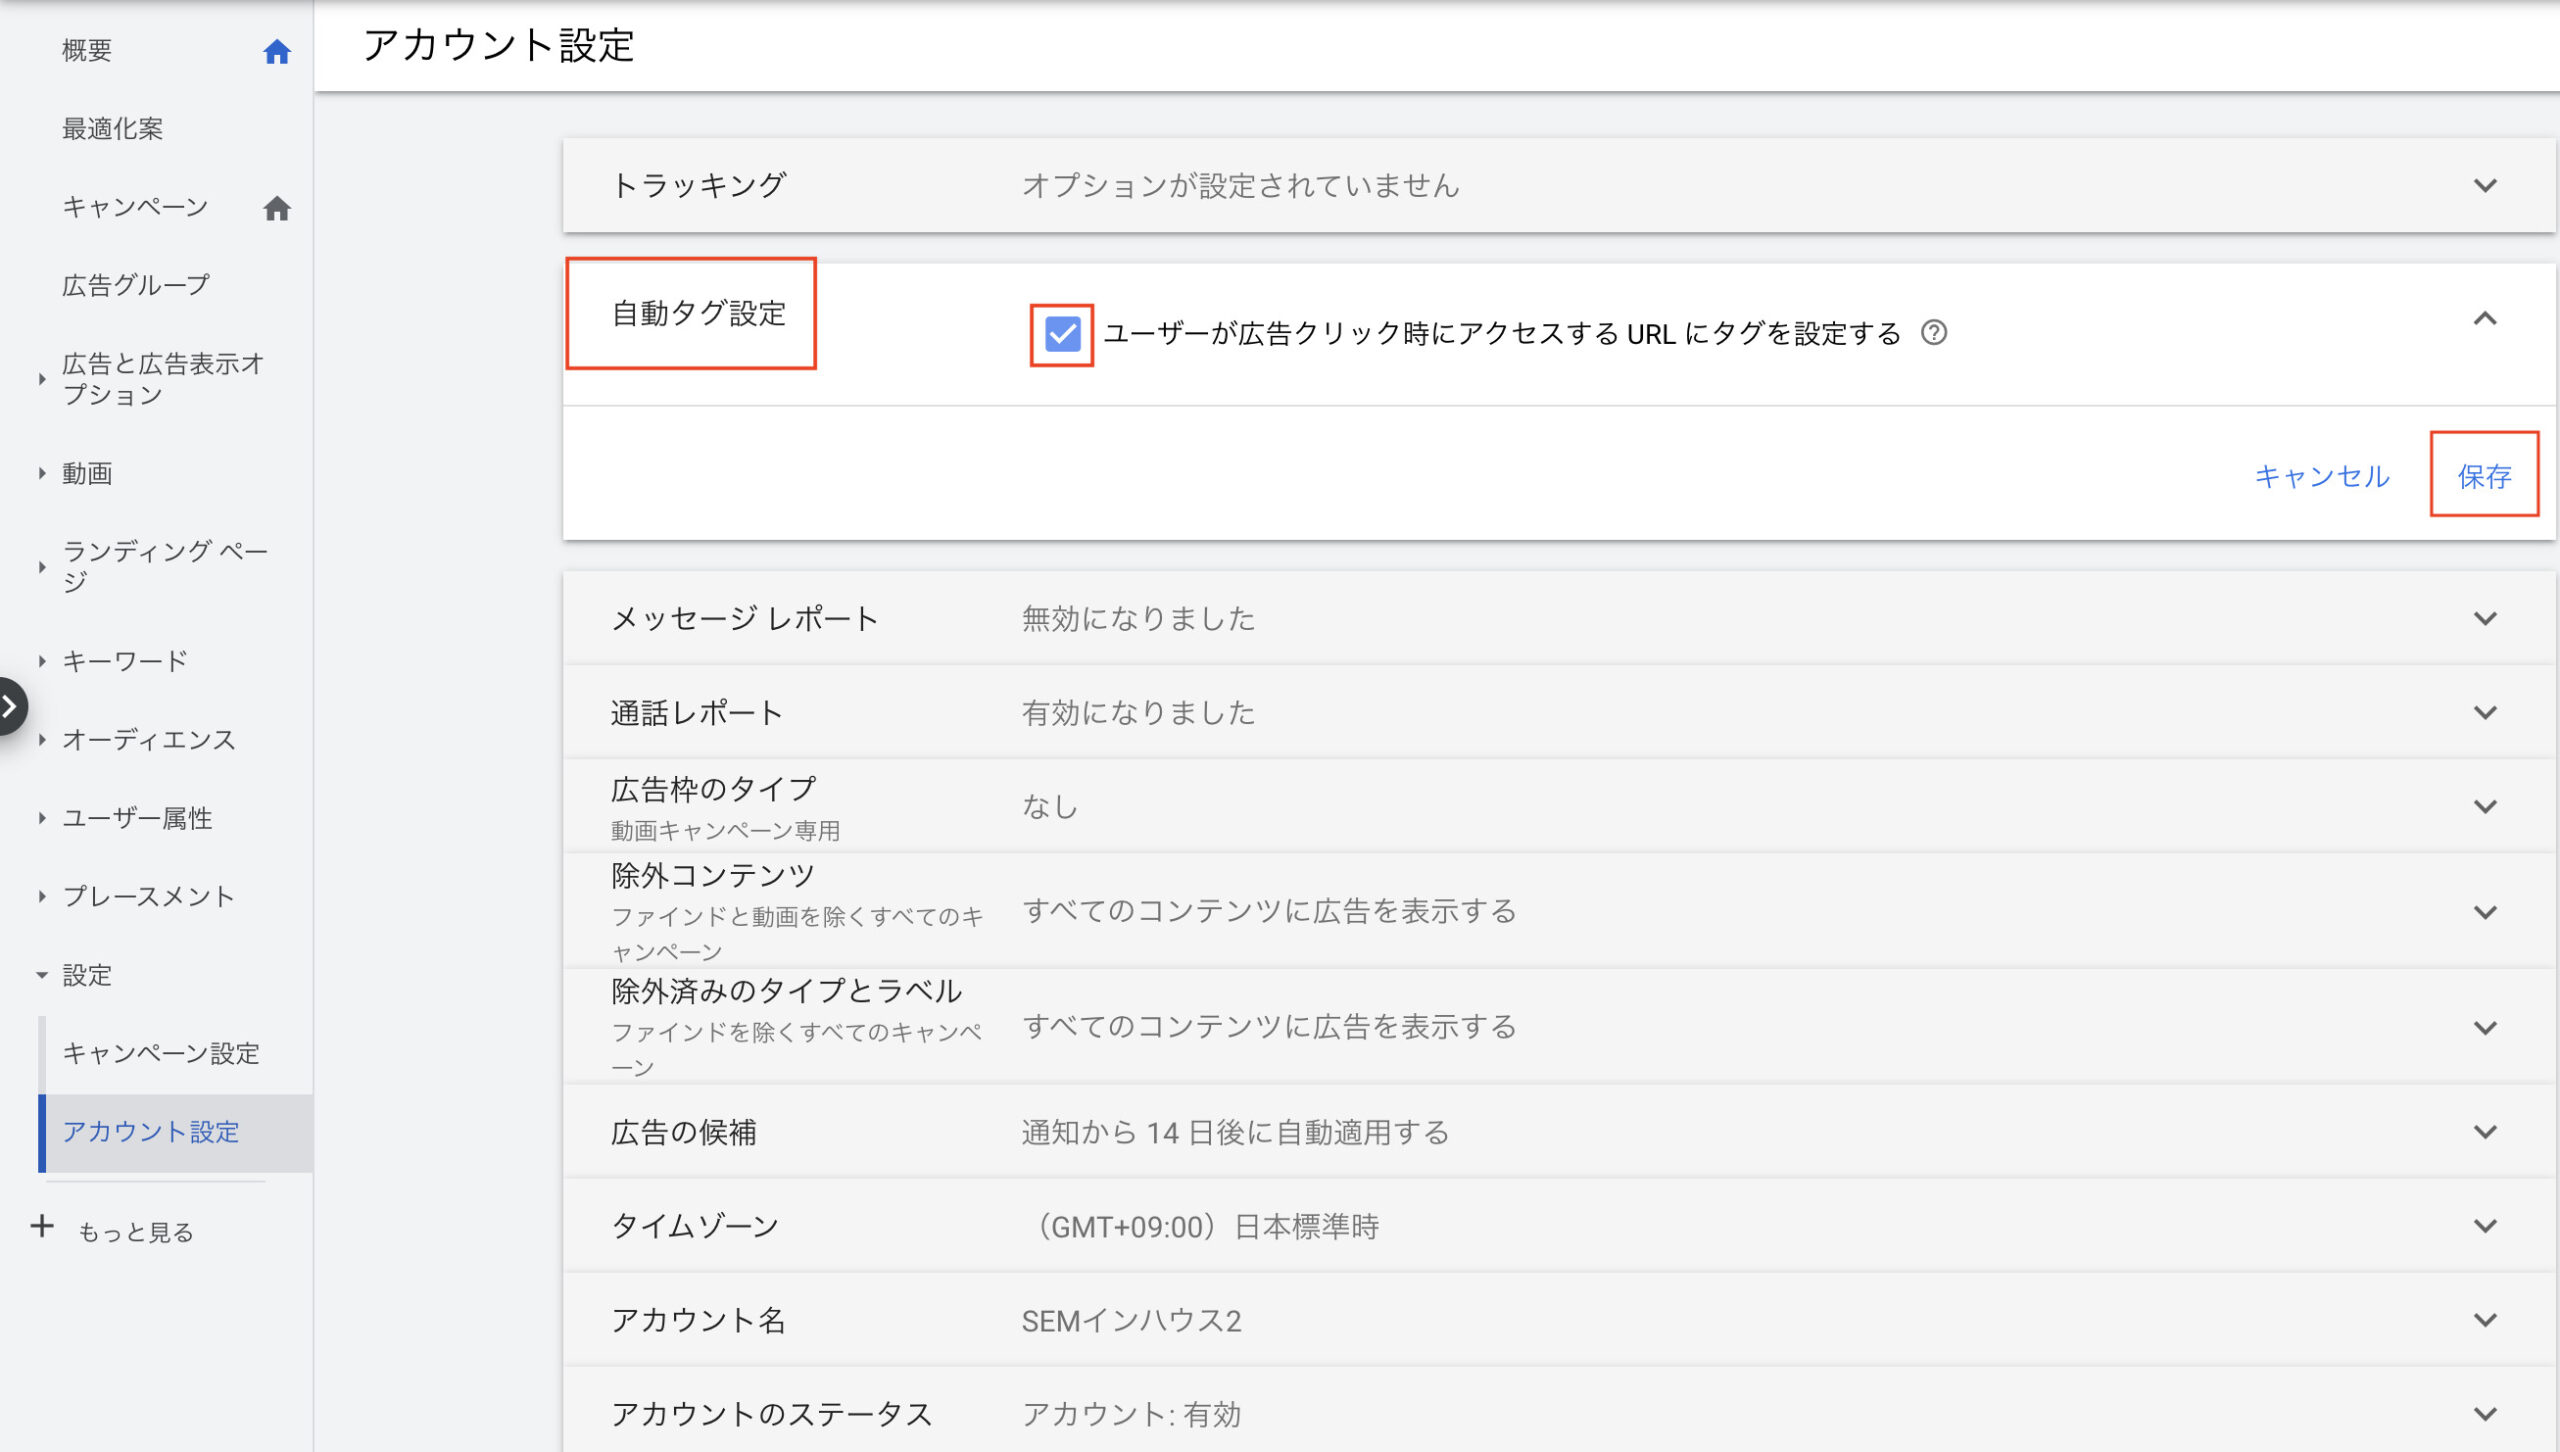Click the plus icon by もっと見る
2560x1452 pixels.
42,1226
